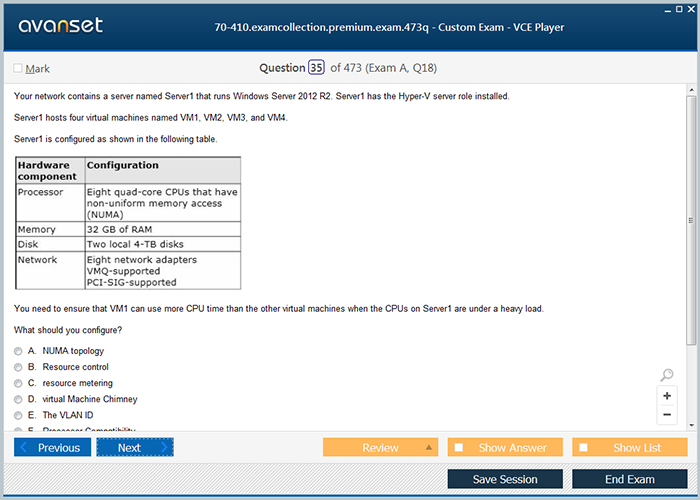
Task: Pick answer C. resource metering
Action: [19, 383]
